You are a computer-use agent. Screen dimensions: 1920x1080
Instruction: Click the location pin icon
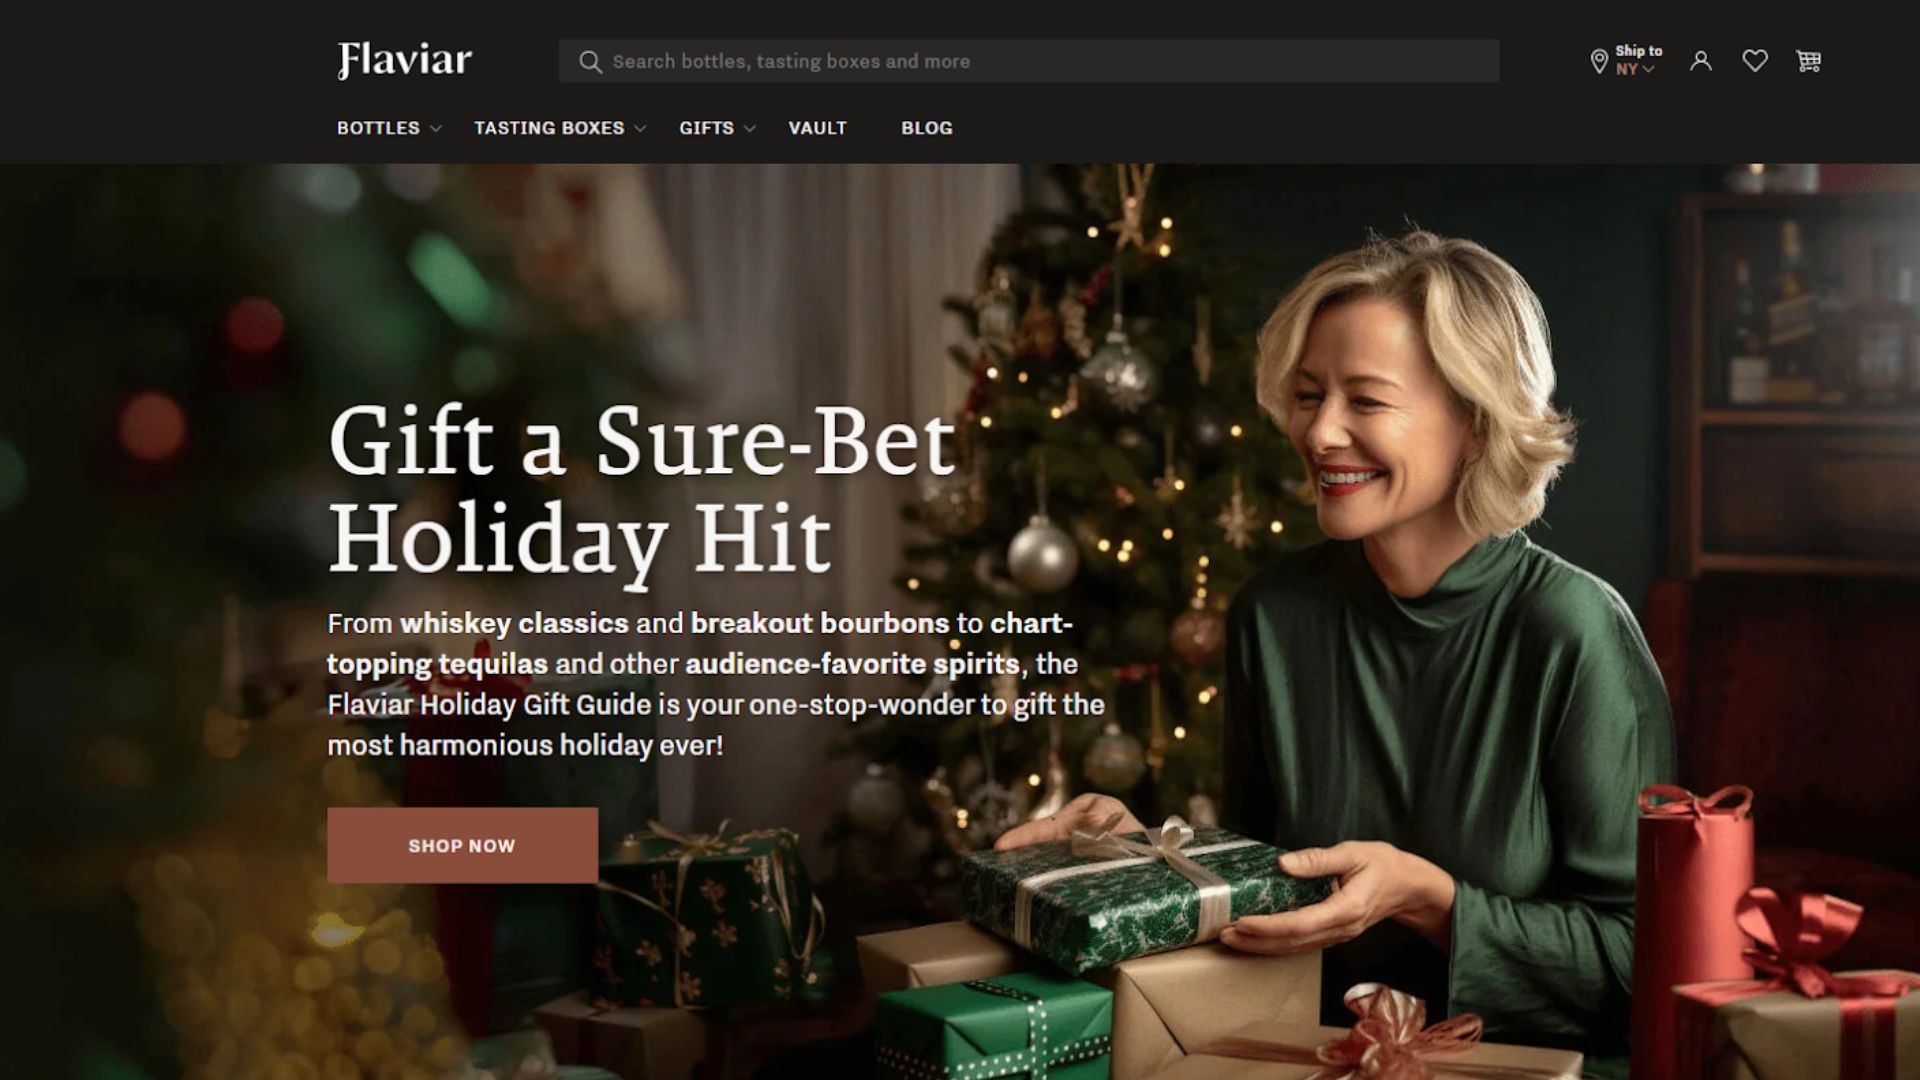coord(1599,61)
